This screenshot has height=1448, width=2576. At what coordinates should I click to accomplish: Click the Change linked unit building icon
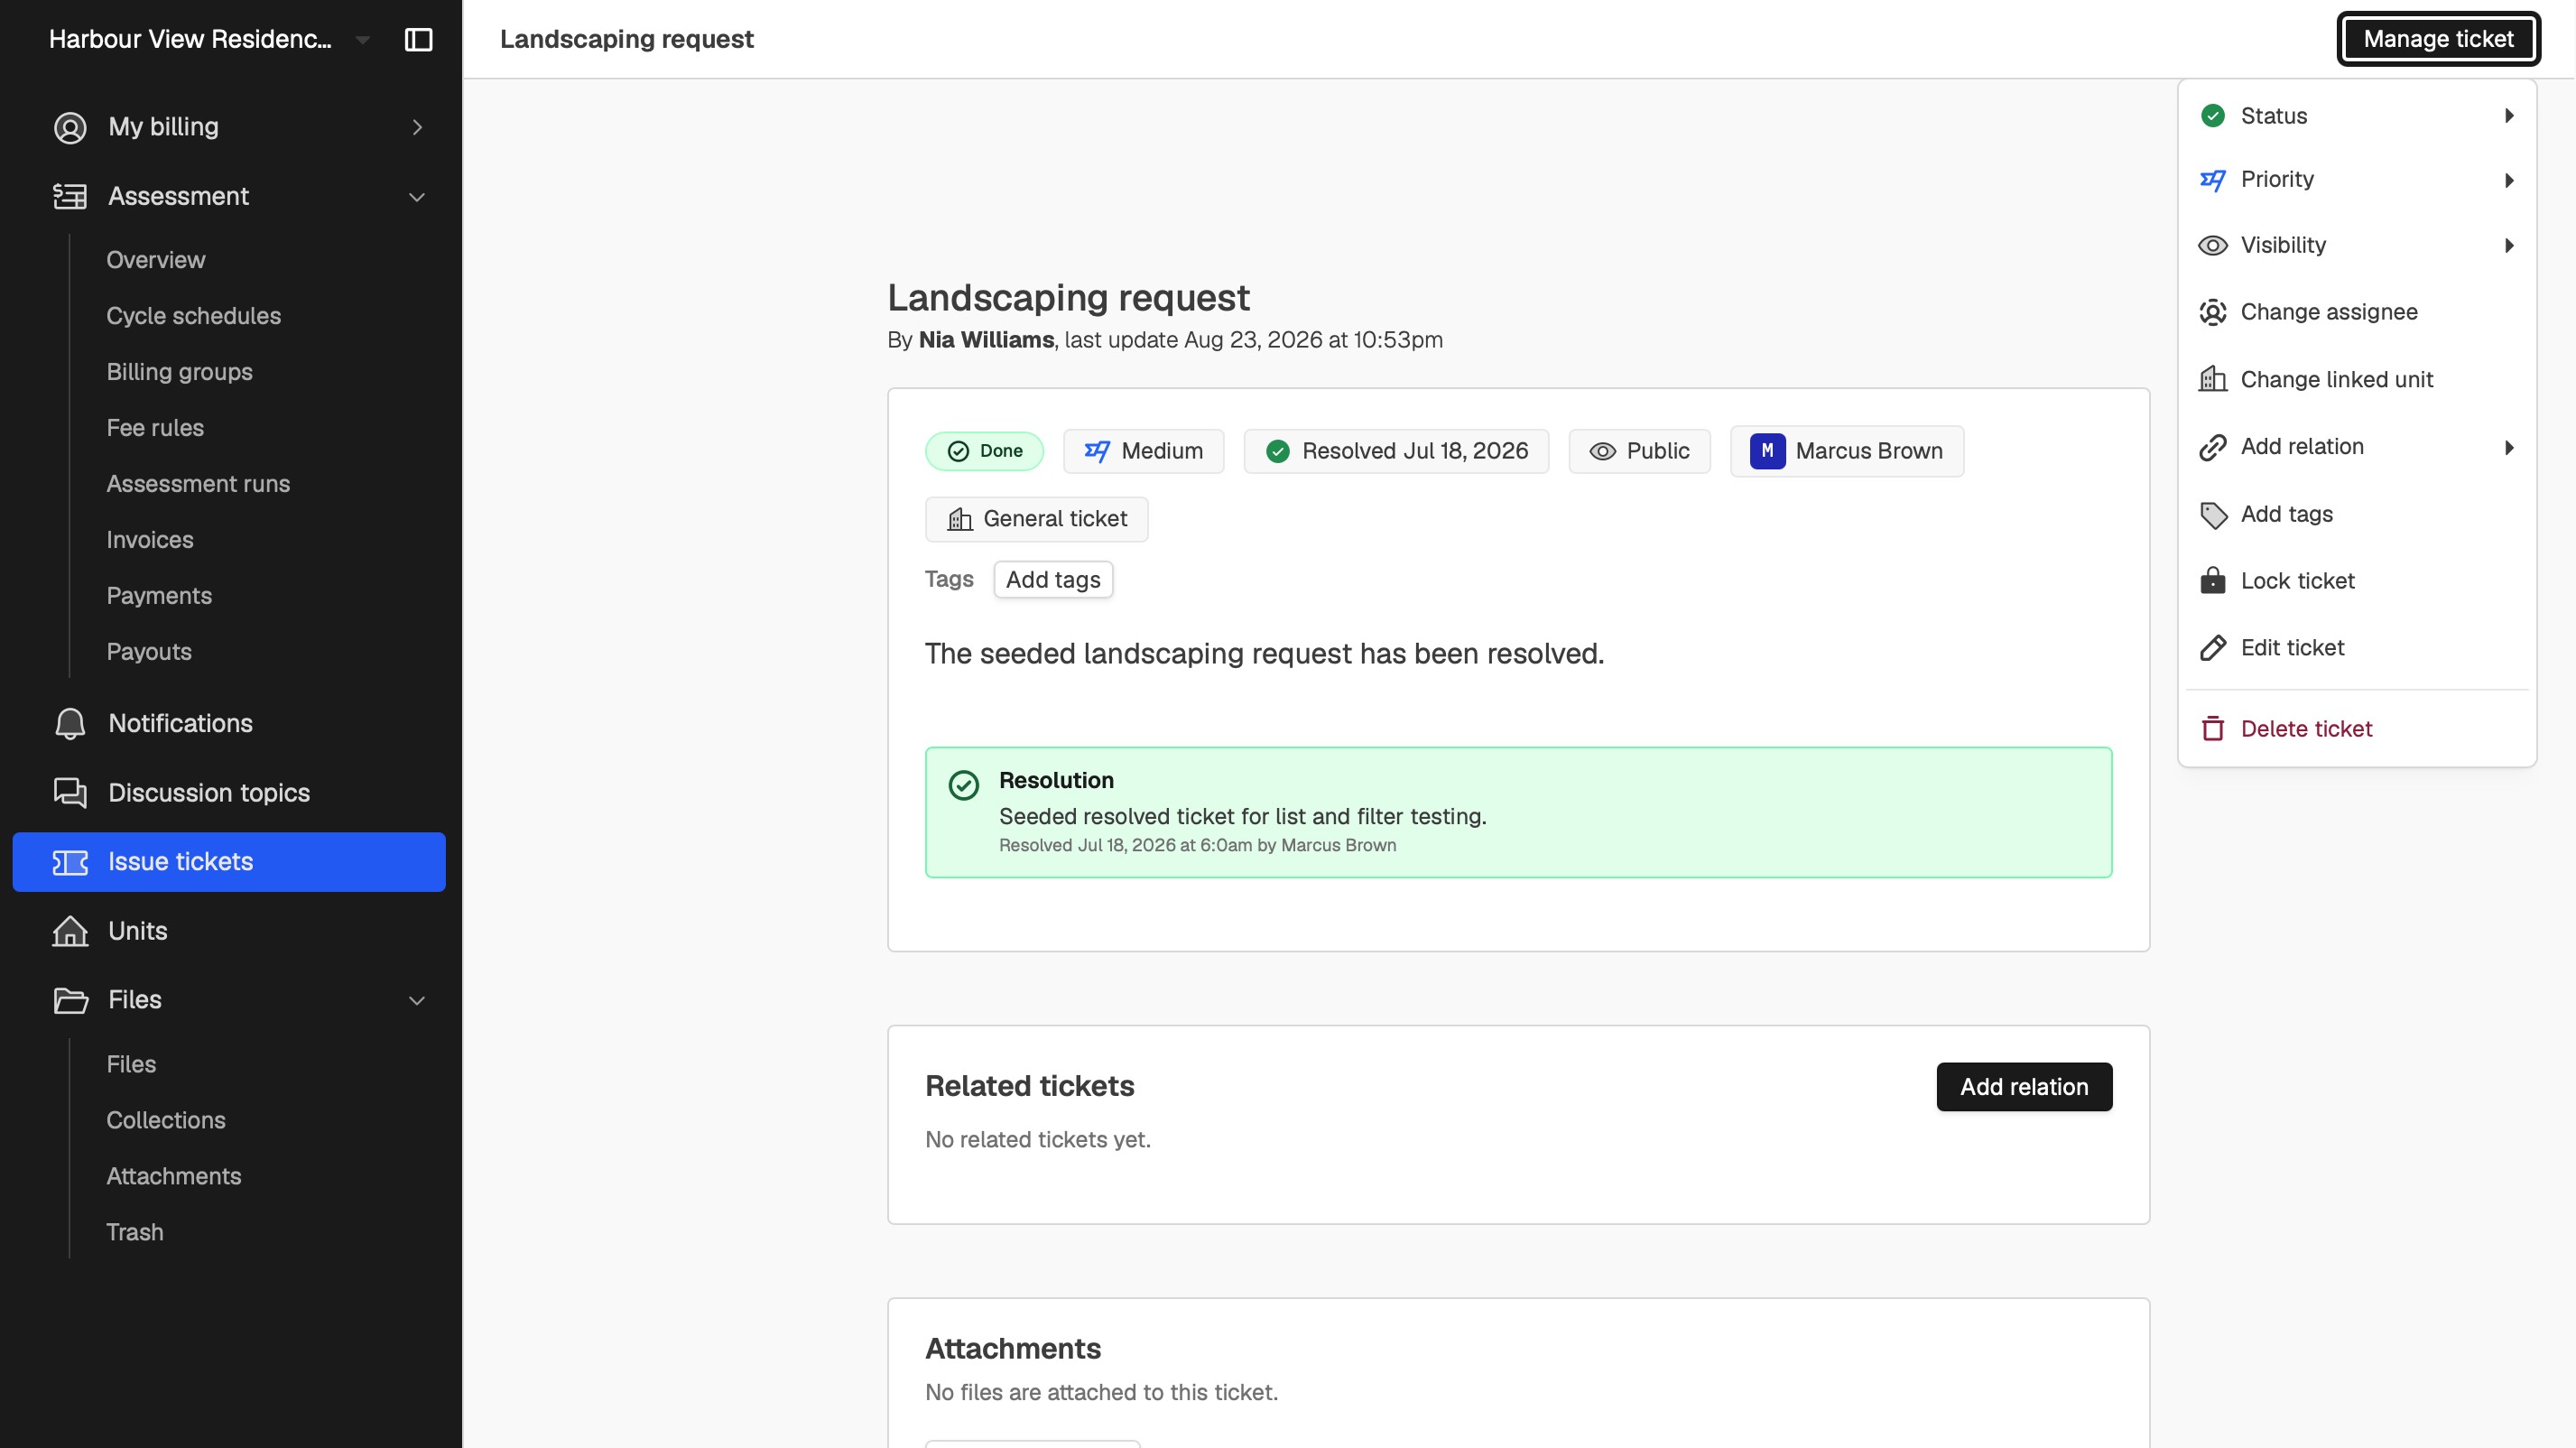tap(2212, 379)
